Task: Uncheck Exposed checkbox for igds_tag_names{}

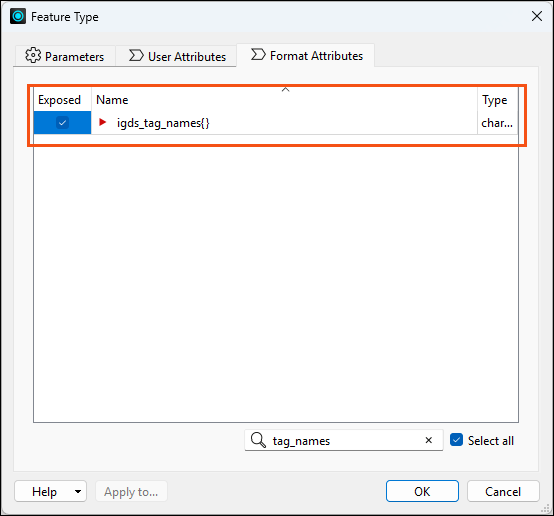Action: (63, 123)
